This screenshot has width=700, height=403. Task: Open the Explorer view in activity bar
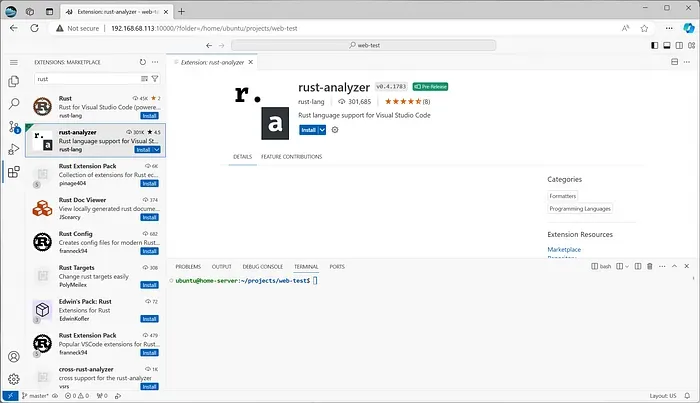(x=14, y=81)
